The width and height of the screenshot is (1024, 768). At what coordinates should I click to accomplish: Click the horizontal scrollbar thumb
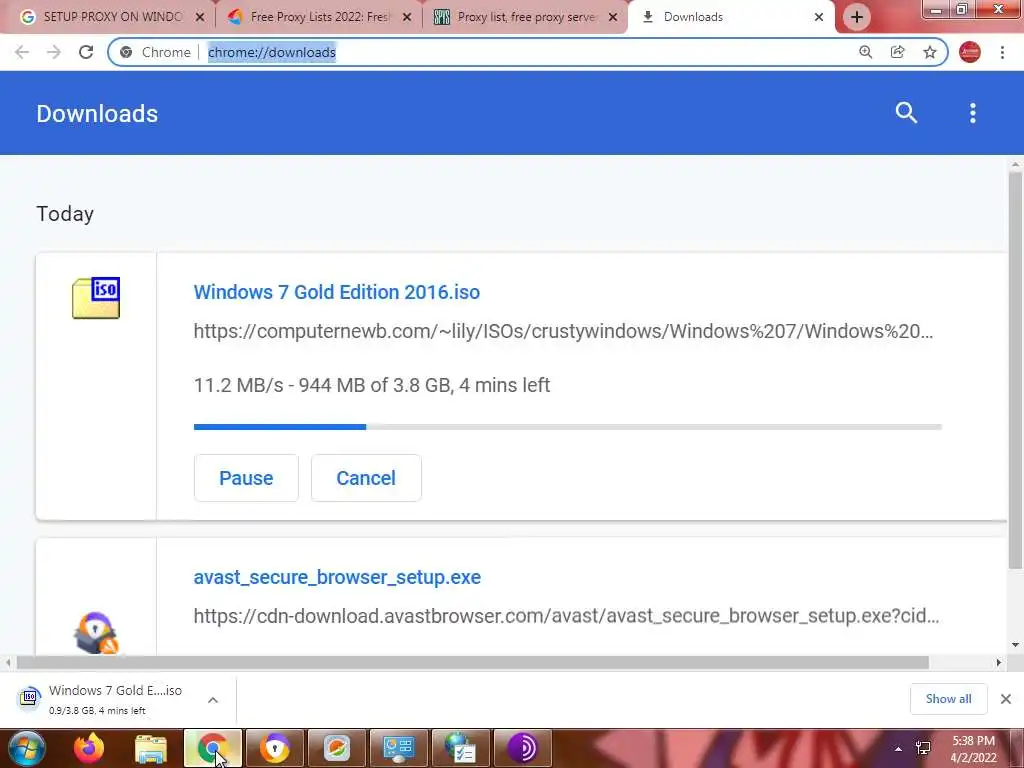click(x=473, y=663)
